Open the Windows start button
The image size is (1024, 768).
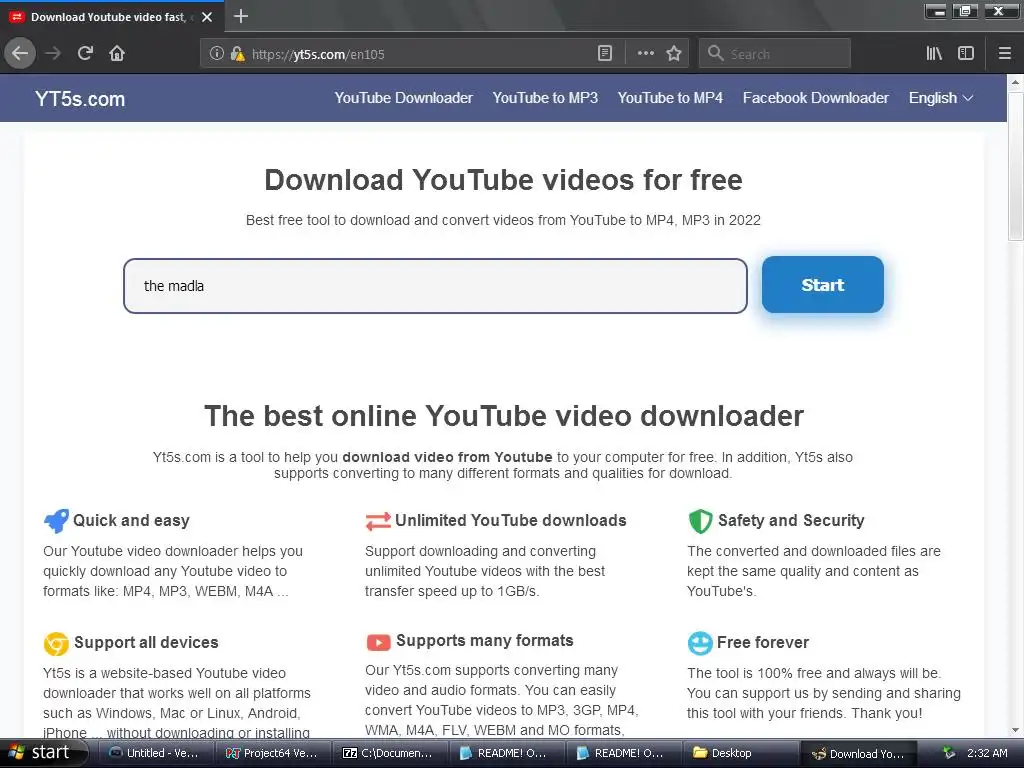(x=43, y=753)
